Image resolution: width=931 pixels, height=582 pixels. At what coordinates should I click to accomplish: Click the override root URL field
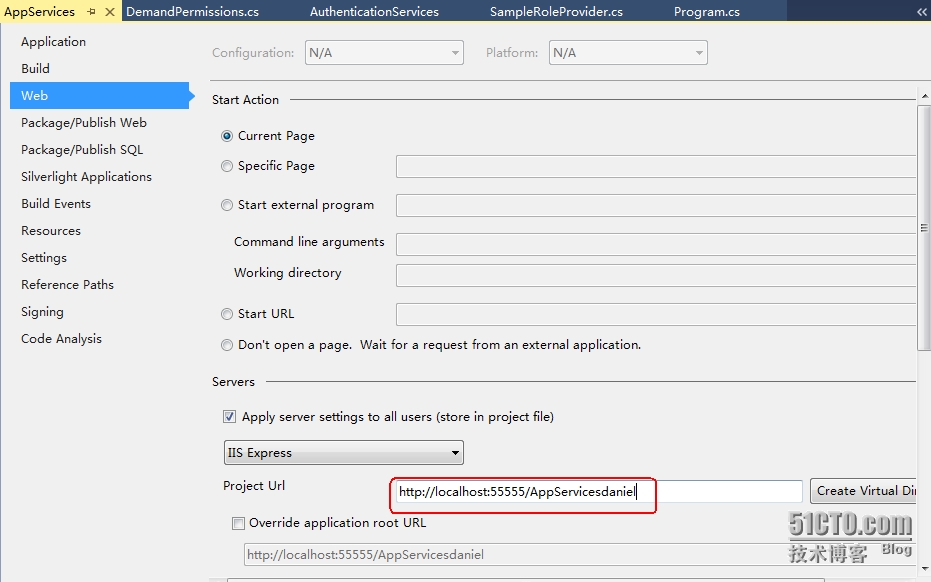coord(580,555)
